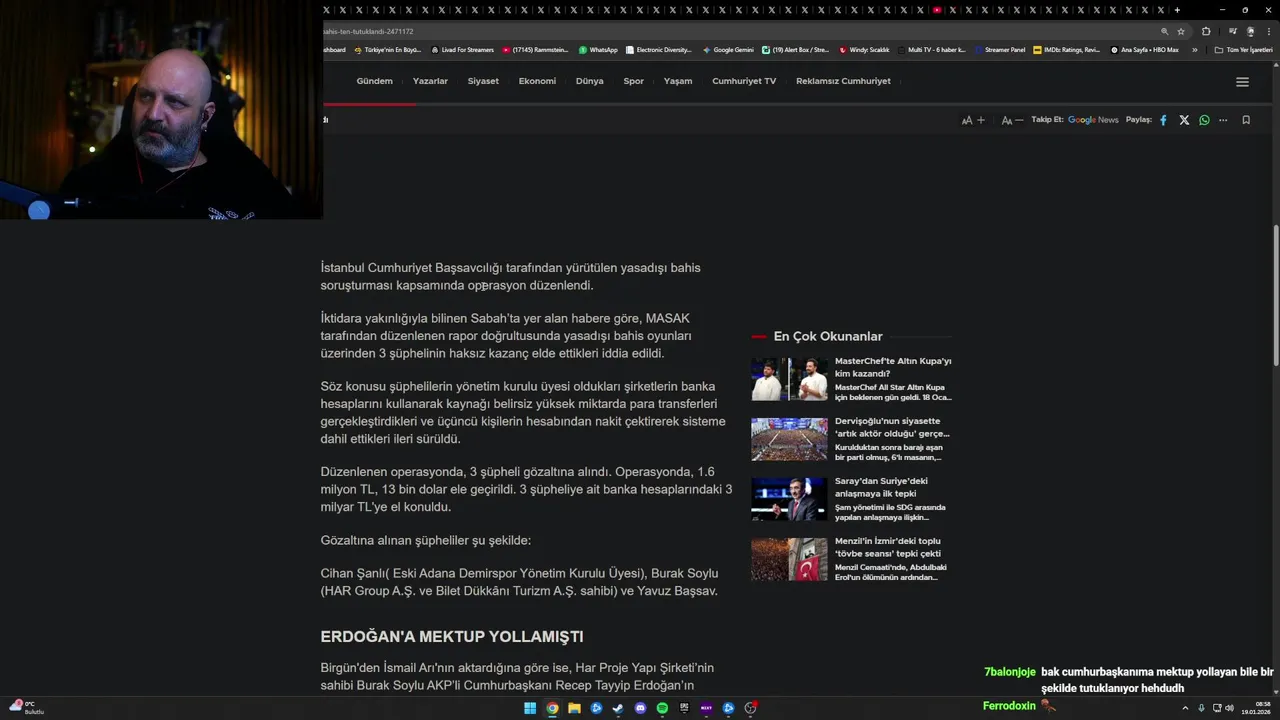The height and width of the screenshot is (720, 1280).
Task: Read MasterChef'te Altın Kupa'yı kim kazandı headline
Action: pos(893,367)
